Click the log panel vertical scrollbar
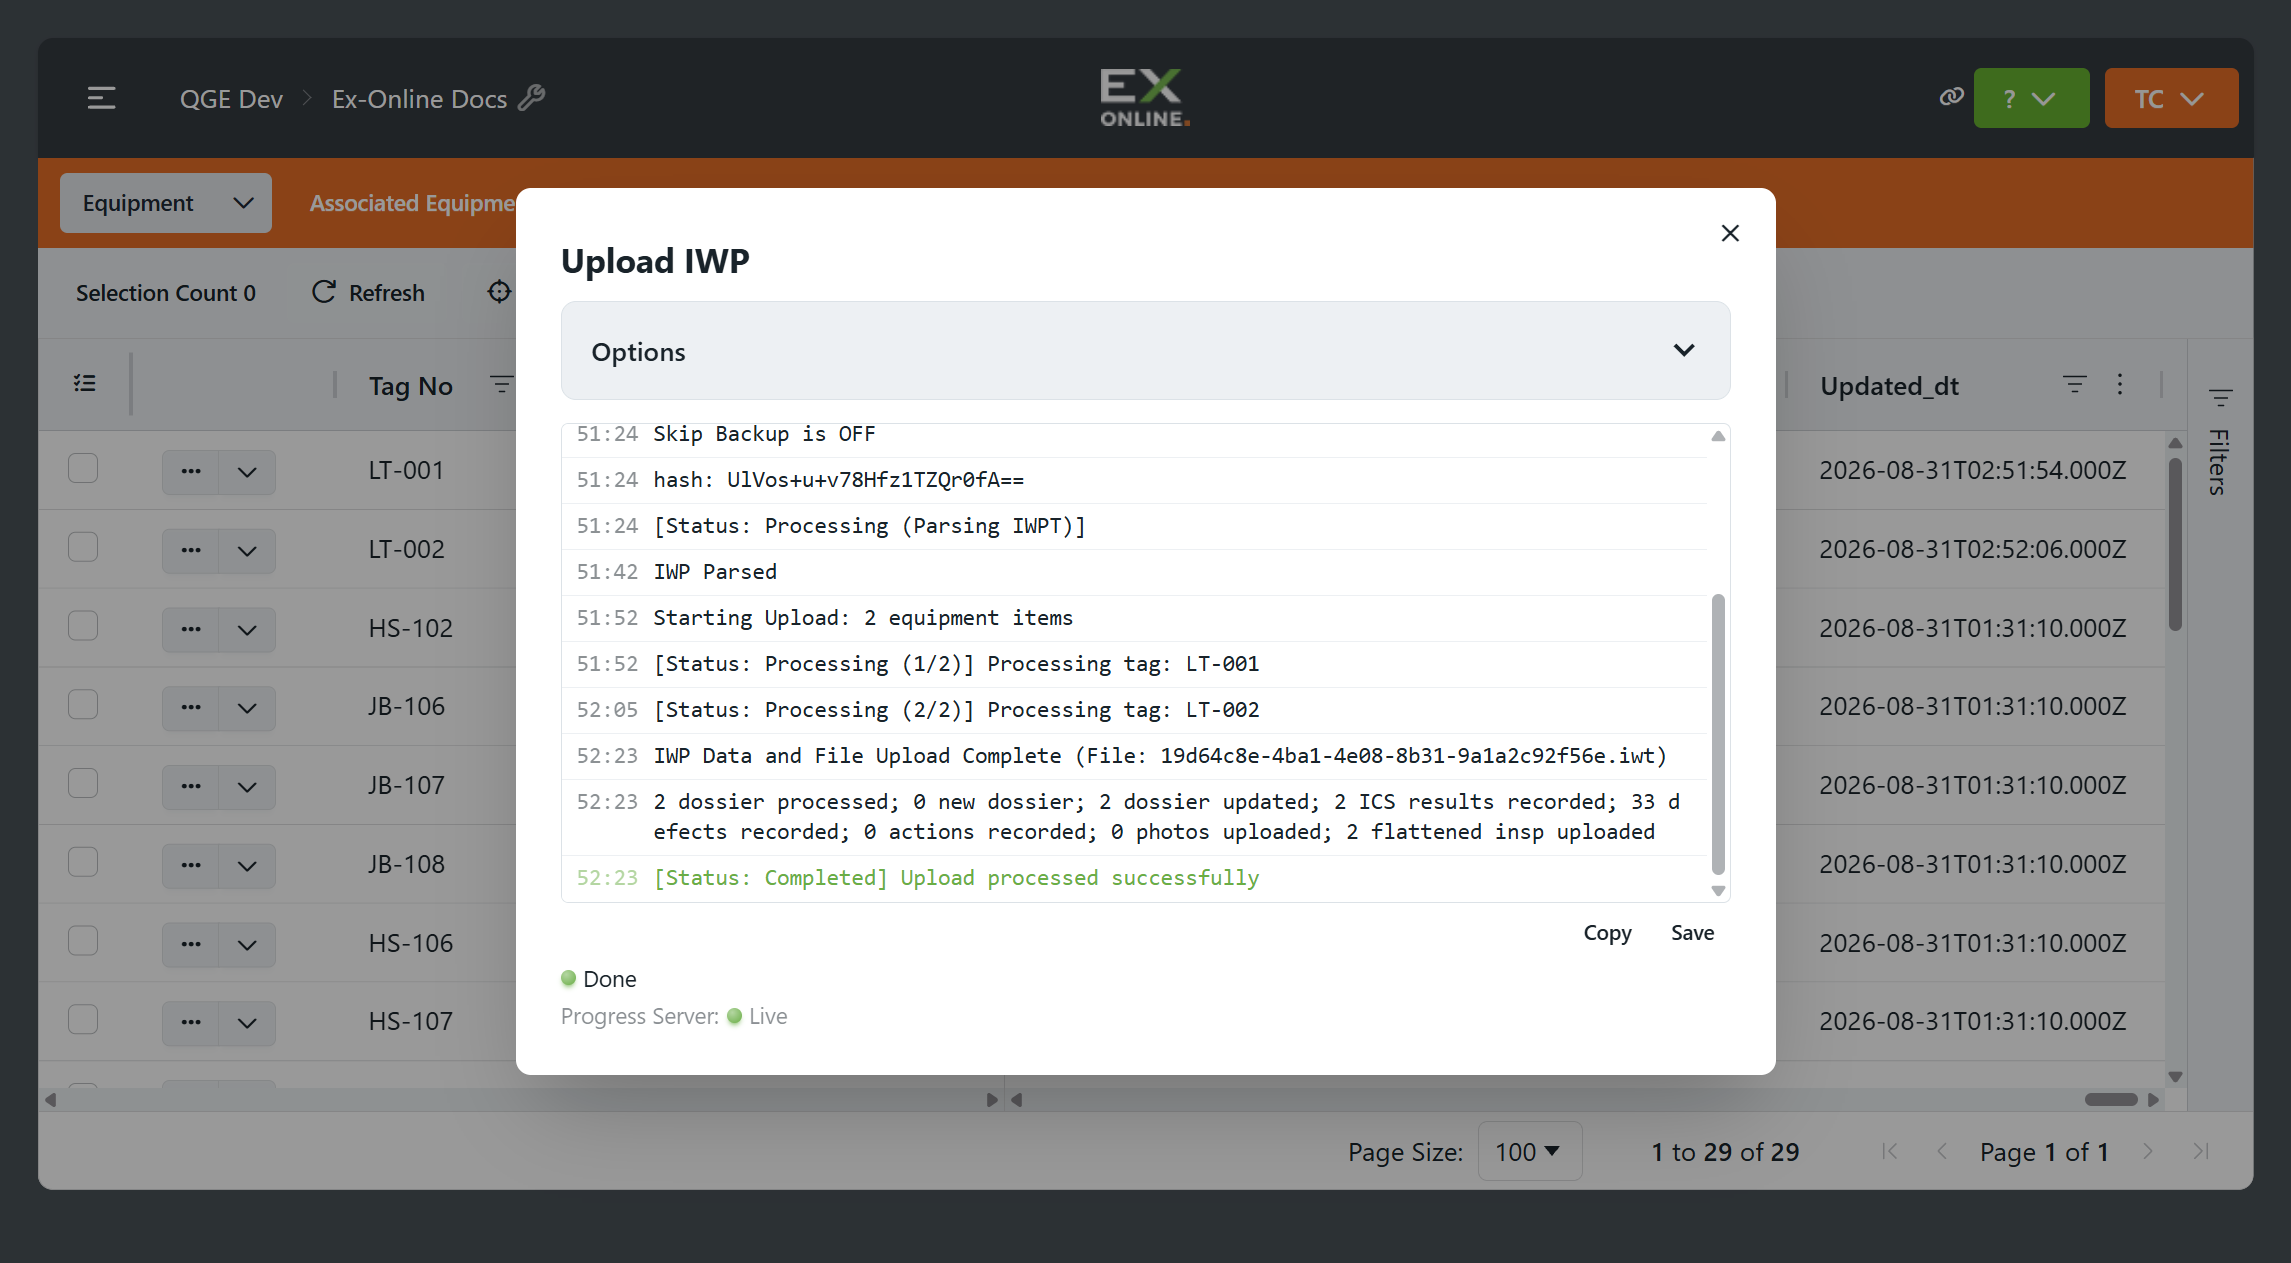Image resolution: width=2291 pixels, height=1263 pixels. pos(1718,735)
